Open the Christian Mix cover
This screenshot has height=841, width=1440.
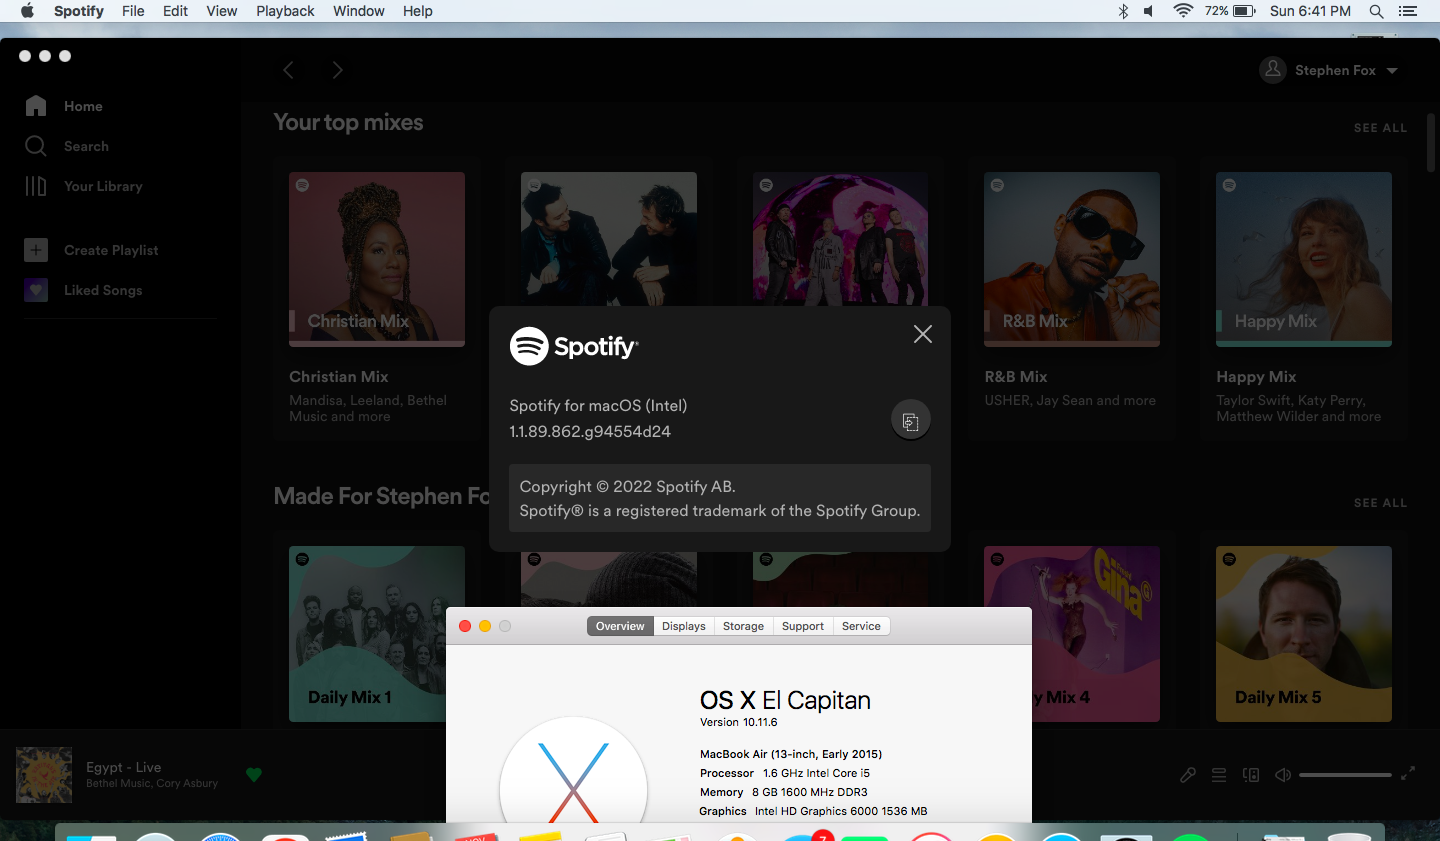coord(377,260)
